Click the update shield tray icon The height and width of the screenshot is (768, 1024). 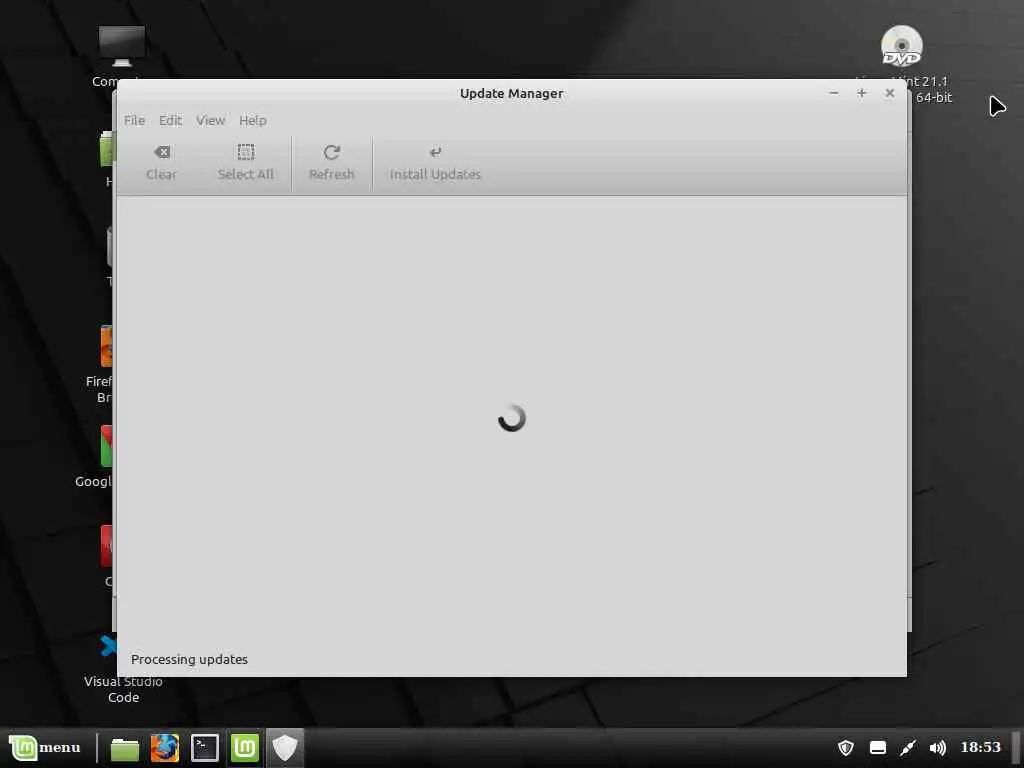pyautogui.click(x=846, y=747)
